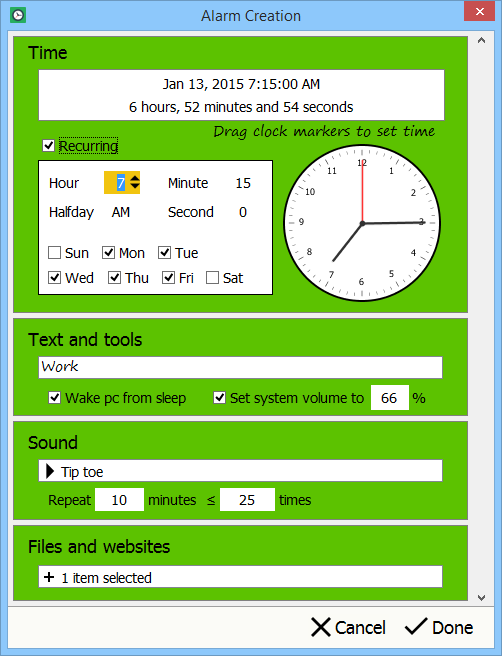This screenshot has width=502, height=656.
Task: Click the Hour value field showing 7
Action: pos(120,183)
